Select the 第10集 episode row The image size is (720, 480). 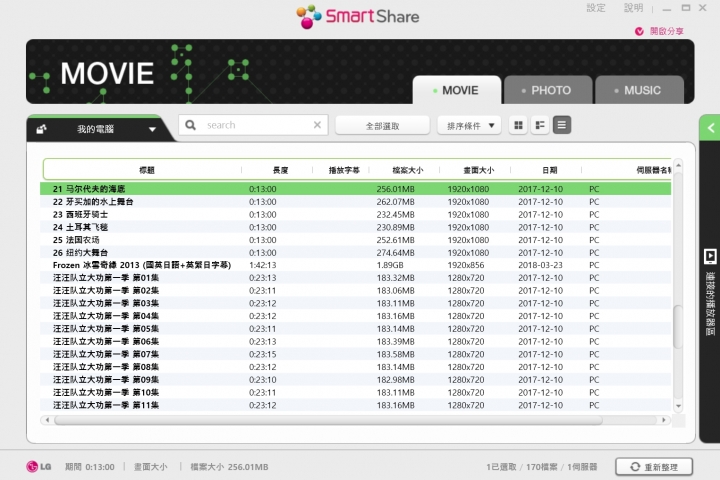[x=355, y=392]
